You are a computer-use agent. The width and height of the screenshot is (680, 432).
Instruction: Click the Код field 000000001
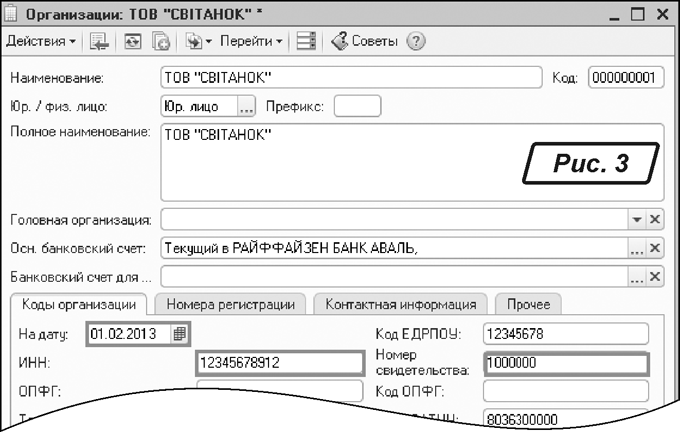click(x=626, y=78)
